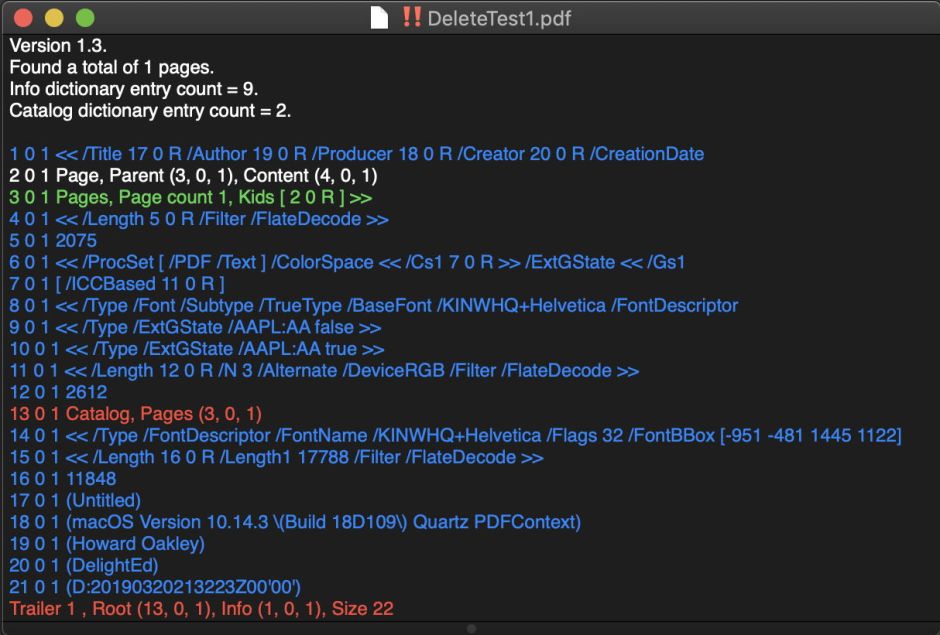The width and height of the screenshot is (940, 635).
Task: Click the document proxy icon in title bar
Action: (x=379, y=18)
